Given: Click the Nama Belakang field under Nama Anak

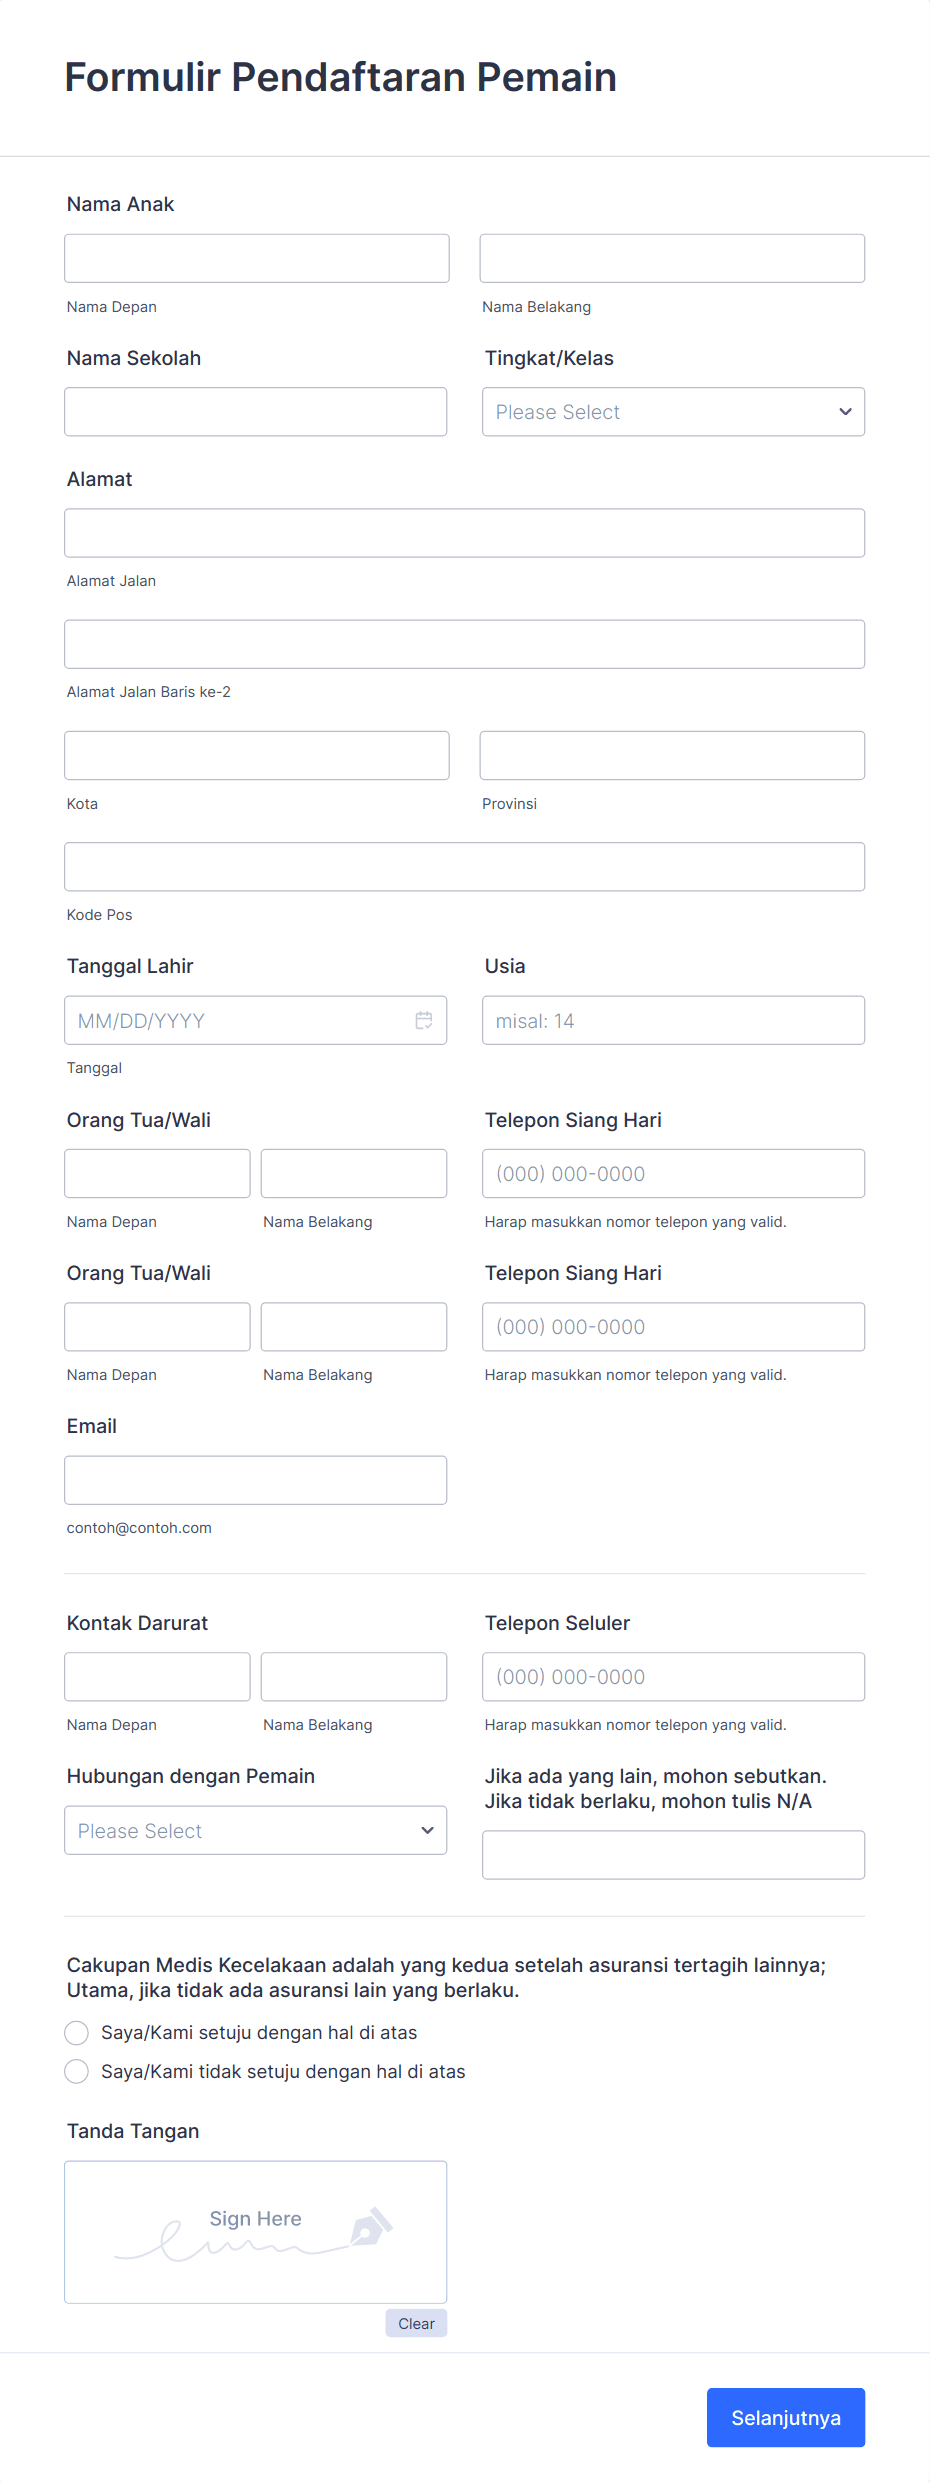Looking at the screenshot, I should coord(672,258).
